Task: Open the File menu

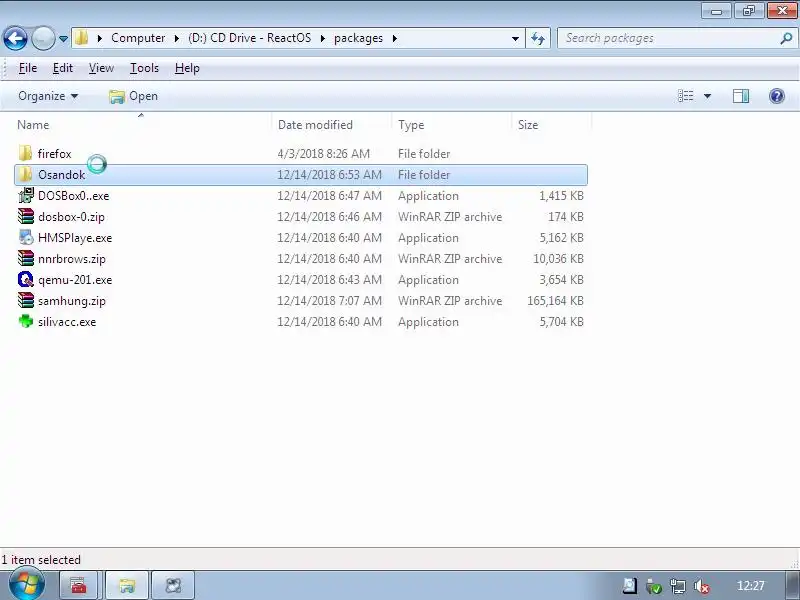Action: pos(28,68)
